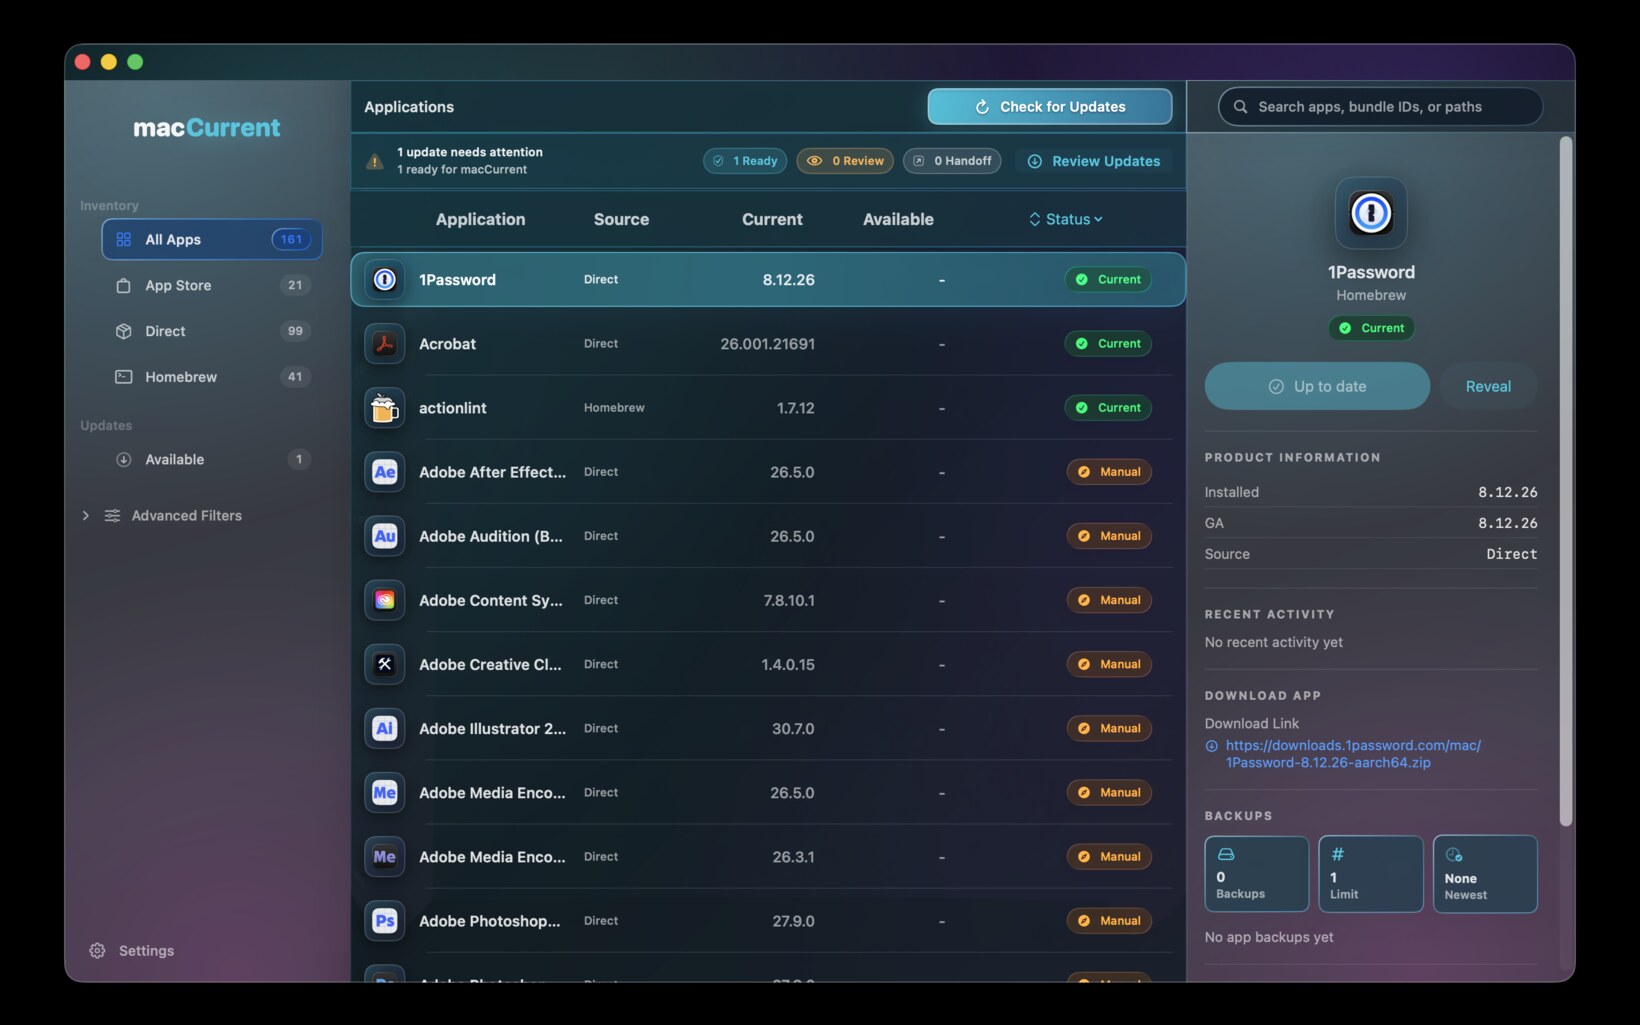Click version 1.4.0.15 in Creative Cloud row
This screenshot has width=1640, height=1025.
(788, 664)
